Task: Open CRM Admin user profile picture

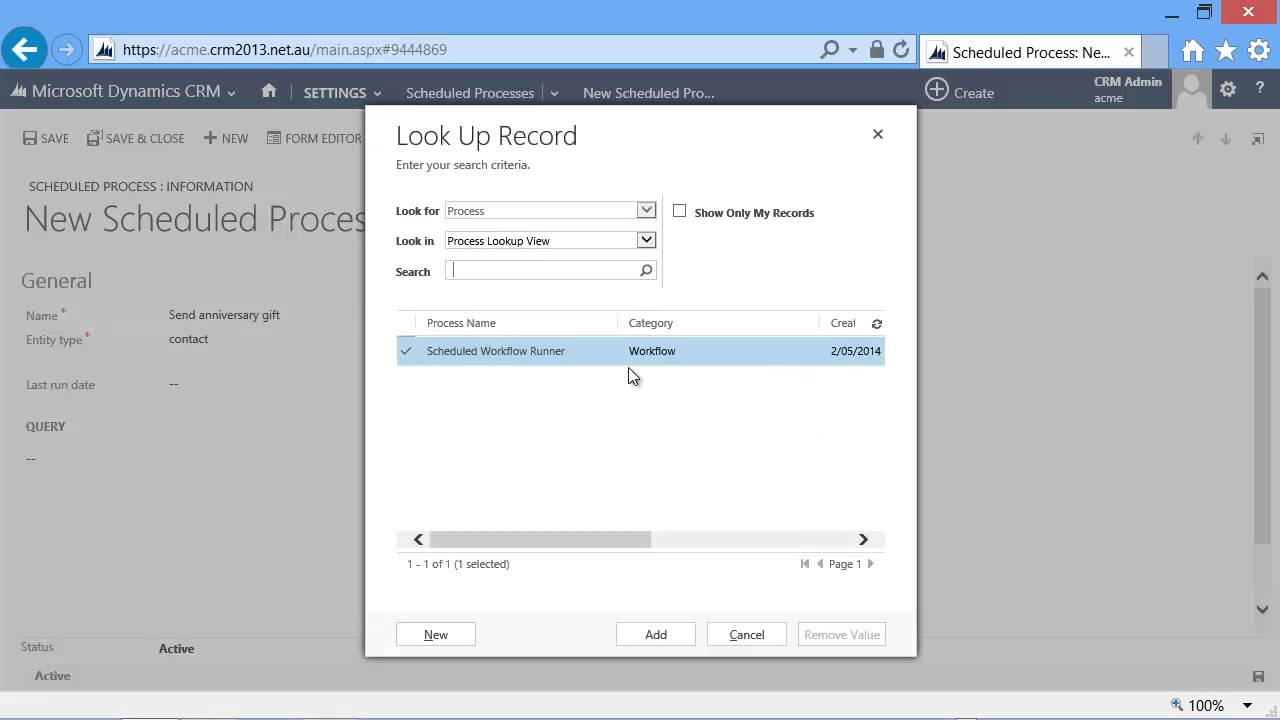Action: [1191, 90]
